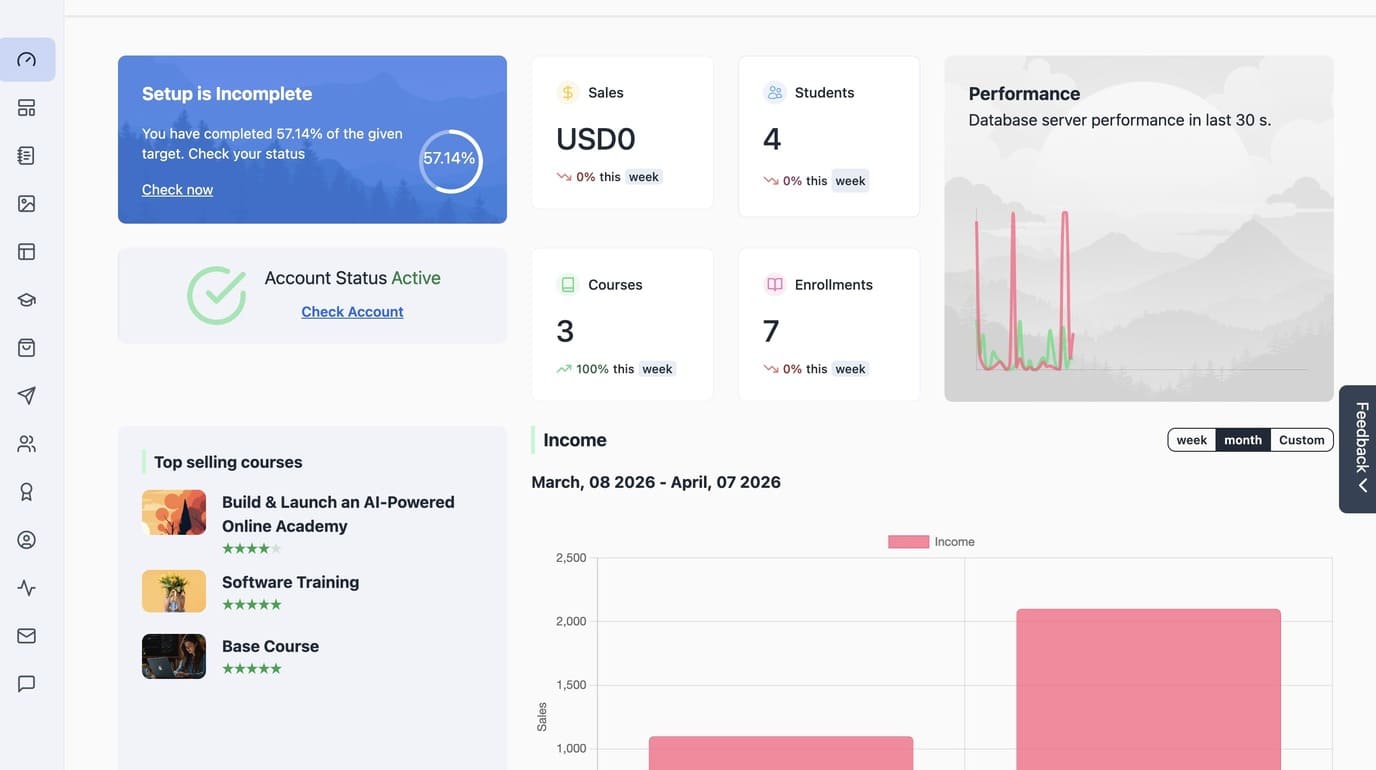Switch Income chart to week view

[1192, 440]
